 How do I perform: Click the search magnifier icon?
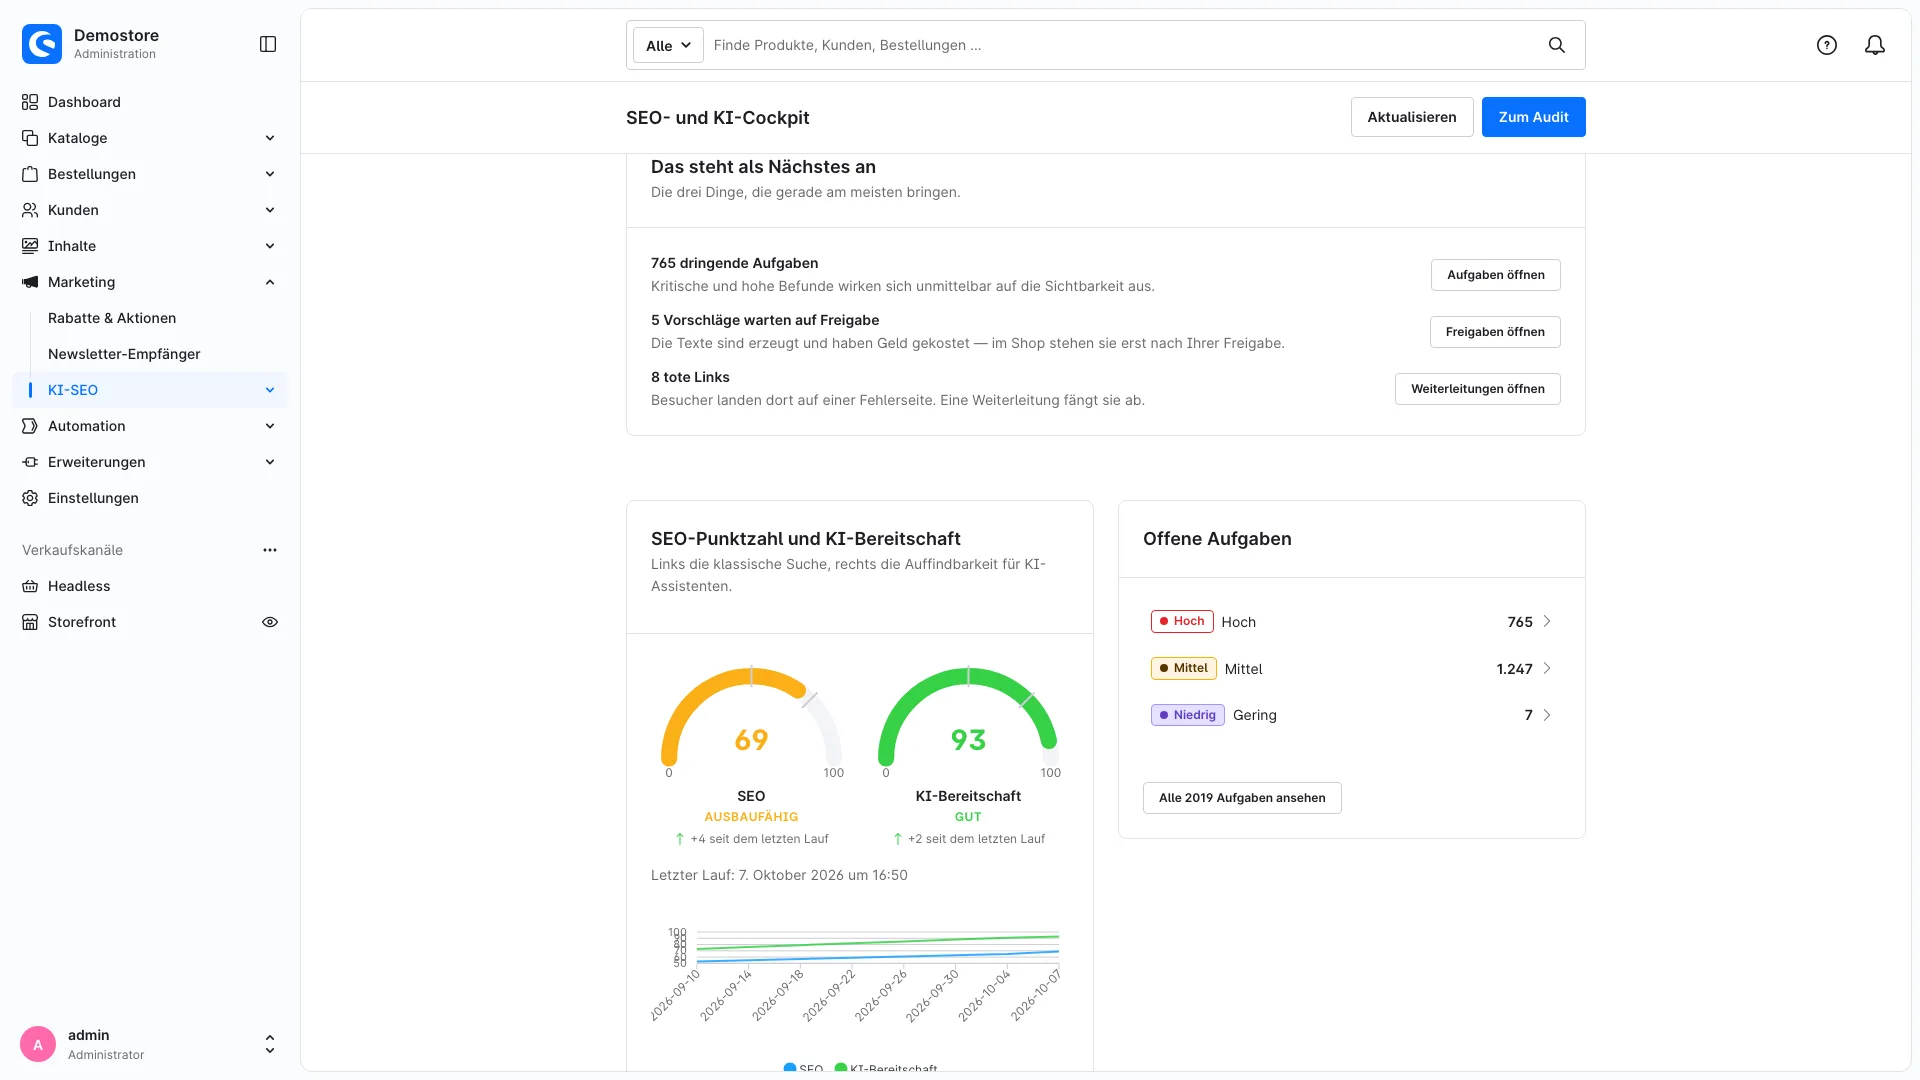1557,45
